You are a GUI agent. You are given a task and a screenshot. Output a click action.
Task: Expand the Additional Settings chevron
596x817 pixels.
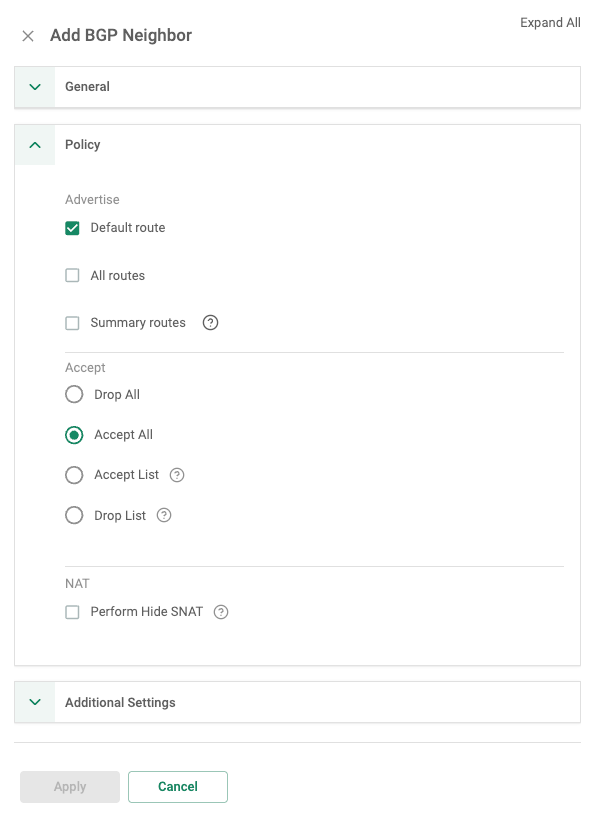point(35,702)
